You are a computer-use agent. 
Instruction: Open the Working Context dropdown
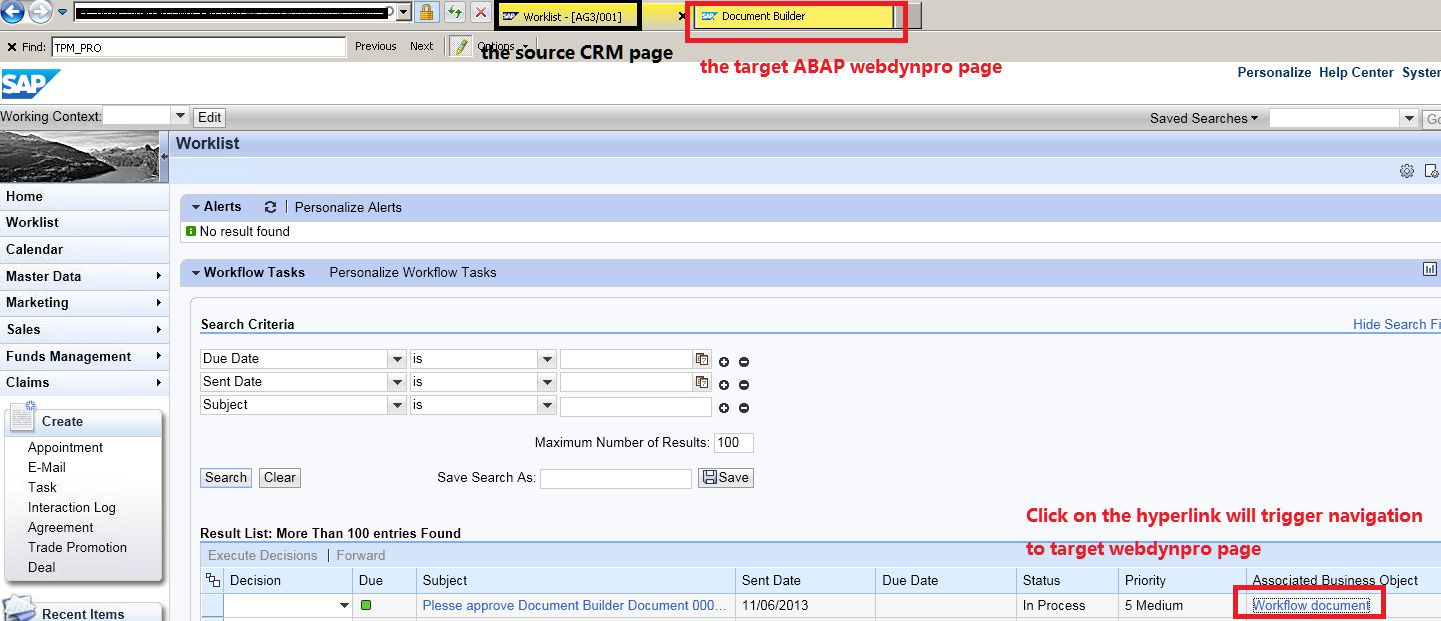tap(180, 117)
